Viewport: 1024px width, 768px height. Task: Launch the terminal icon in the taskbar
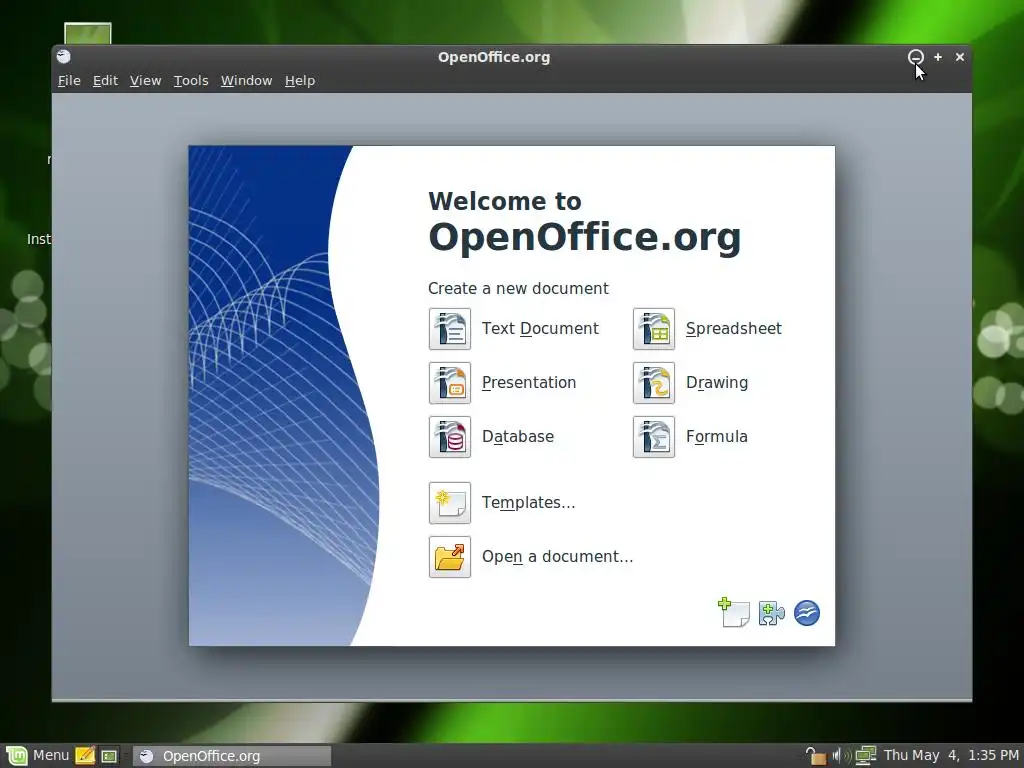coord(109,756)
